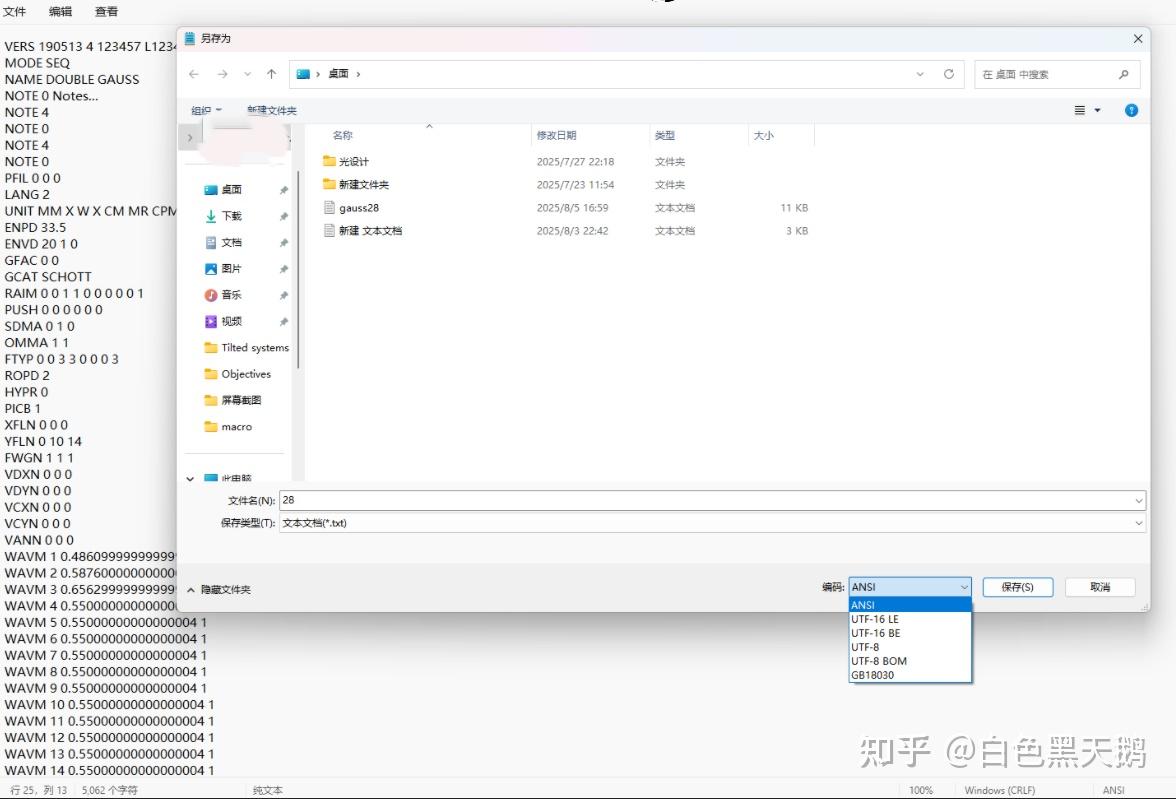
Task: Select the 视频 sidebar entry
Action: tap(231, 321)
